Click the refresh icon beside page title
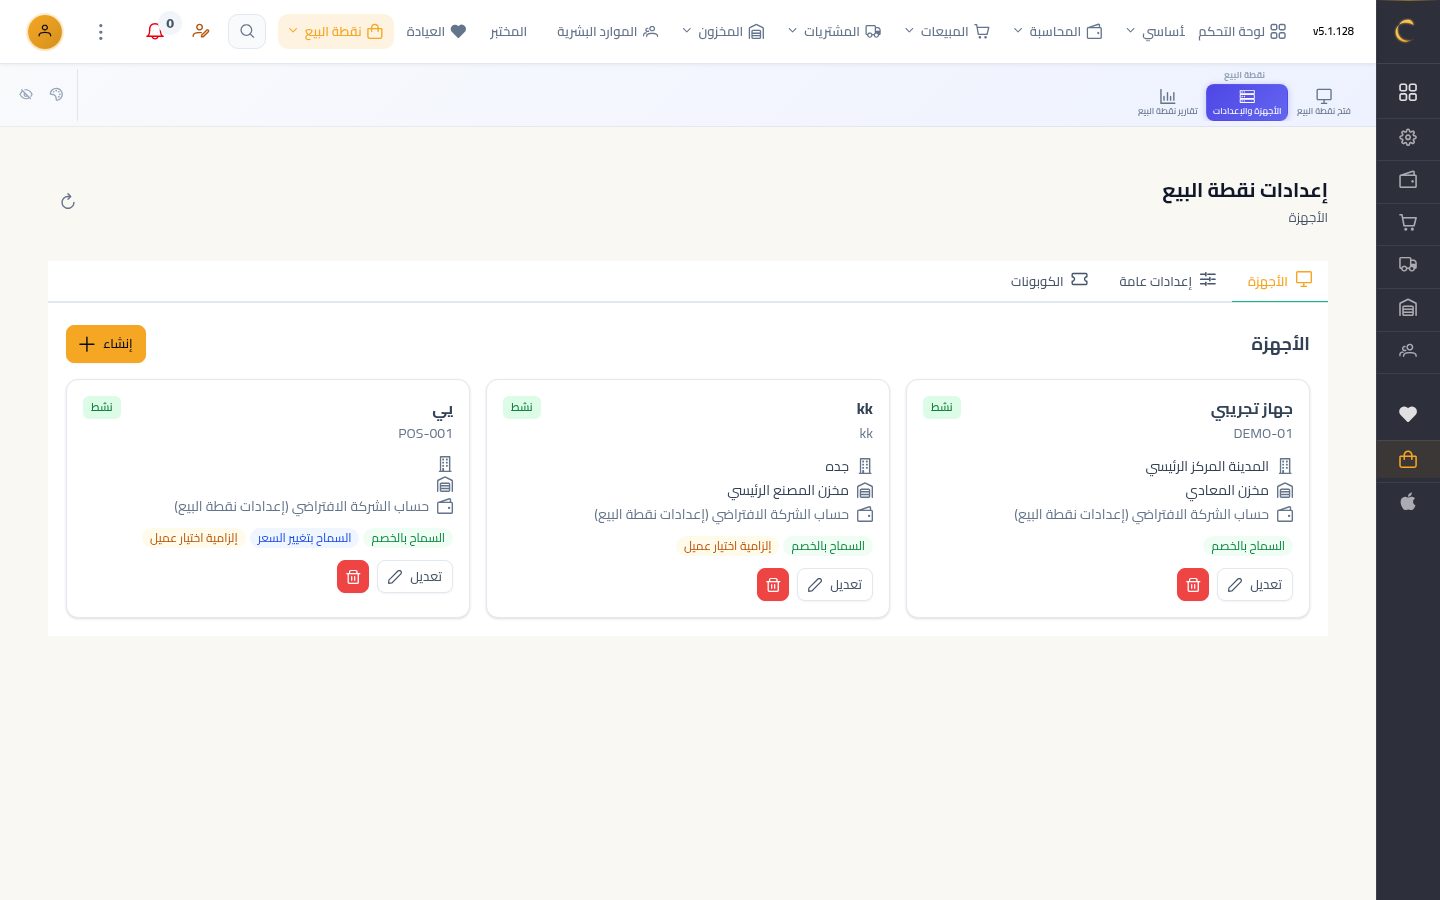The width and height of the screenshot is (1440, 900). point(68,202)
